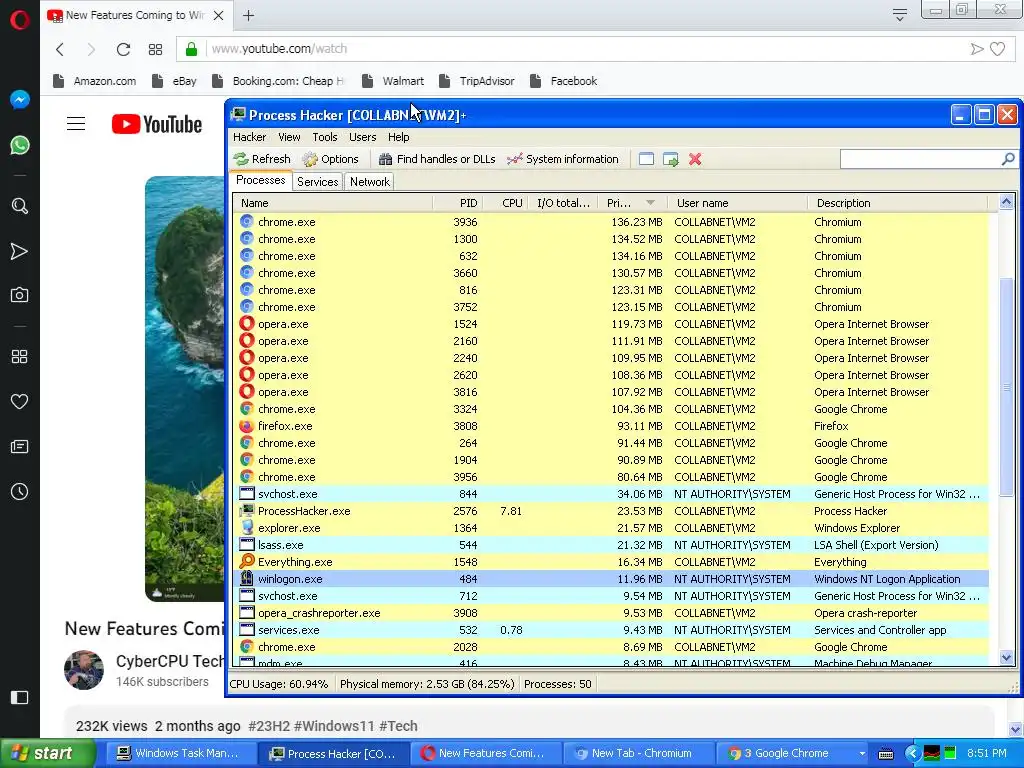
Task: Sort by the User name column header
Action: 736,203
